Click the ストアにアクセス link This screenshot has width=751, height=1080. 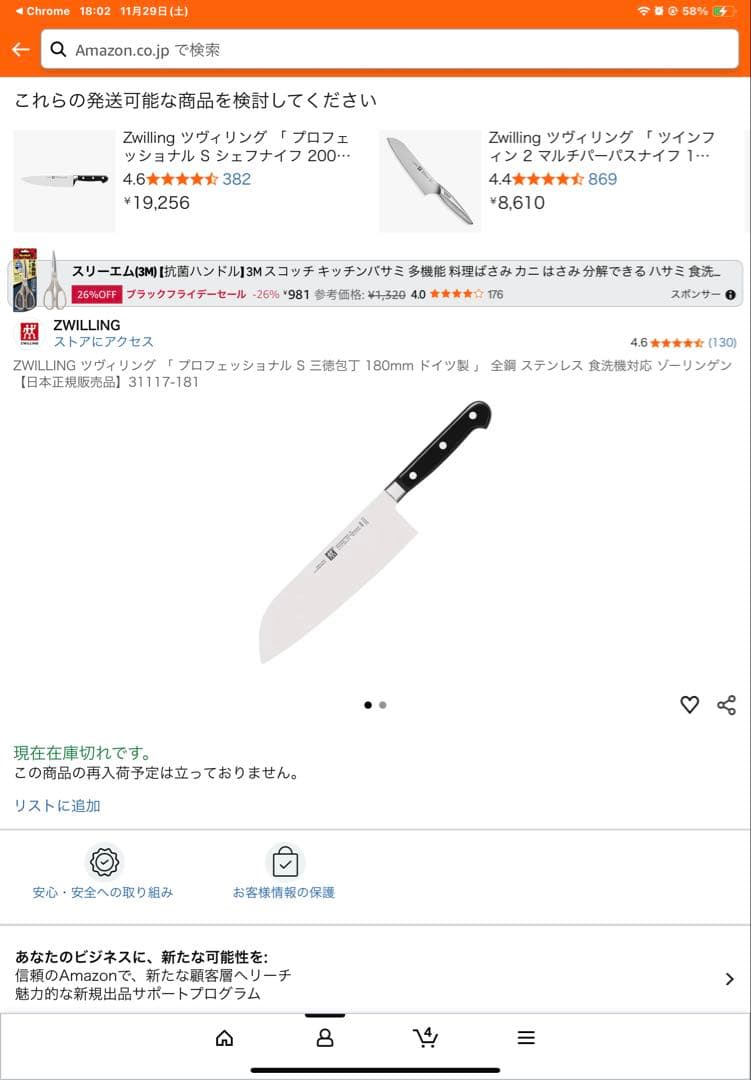click(104, 342)
